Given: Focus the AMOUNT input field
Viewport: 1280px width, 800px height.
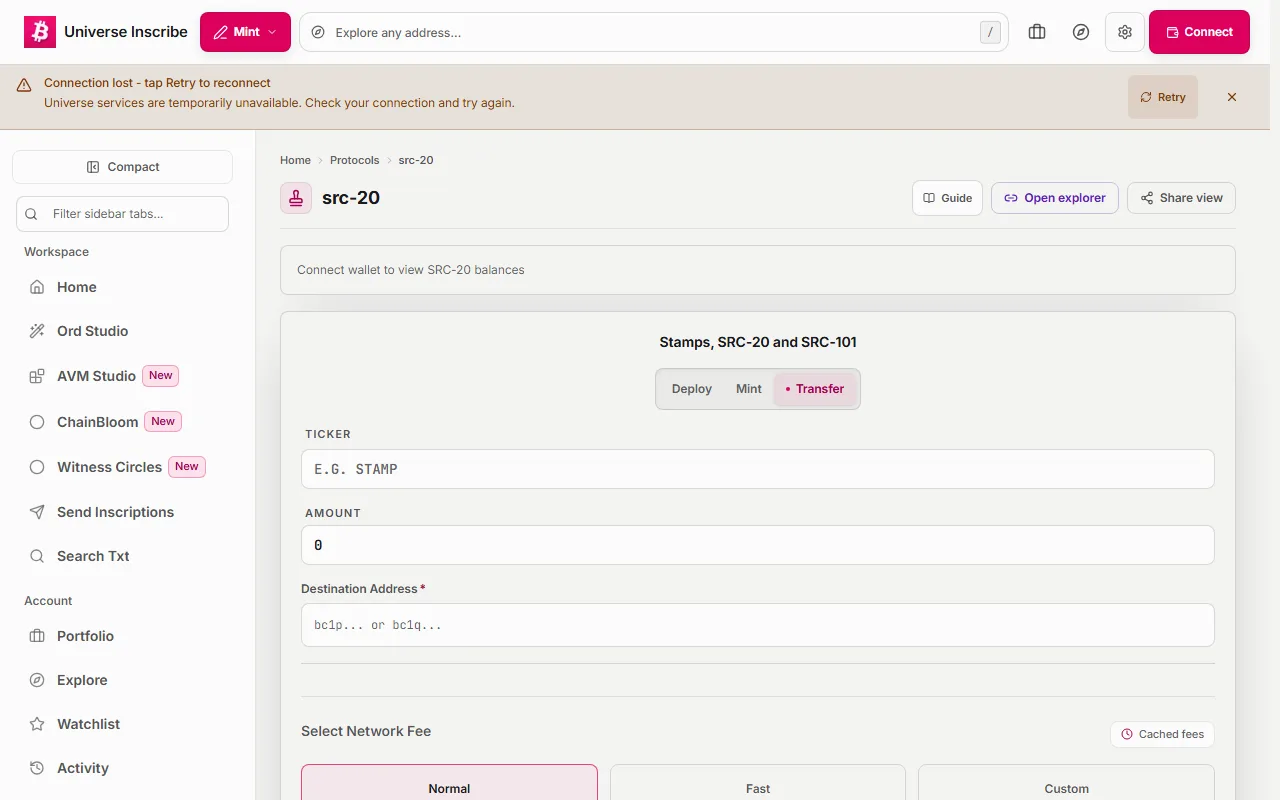Looking at the screenshot, I should [x=758, y=545].
